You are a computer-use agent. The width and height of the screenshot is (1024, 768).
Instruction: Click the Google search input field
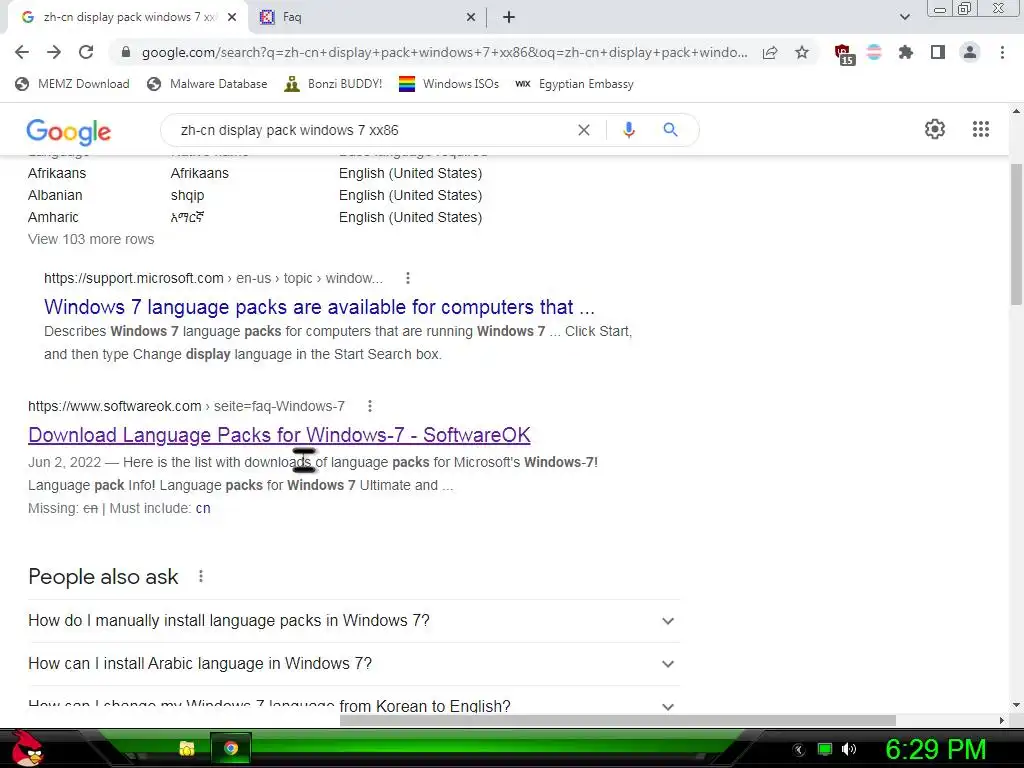[x=372, y=130]
